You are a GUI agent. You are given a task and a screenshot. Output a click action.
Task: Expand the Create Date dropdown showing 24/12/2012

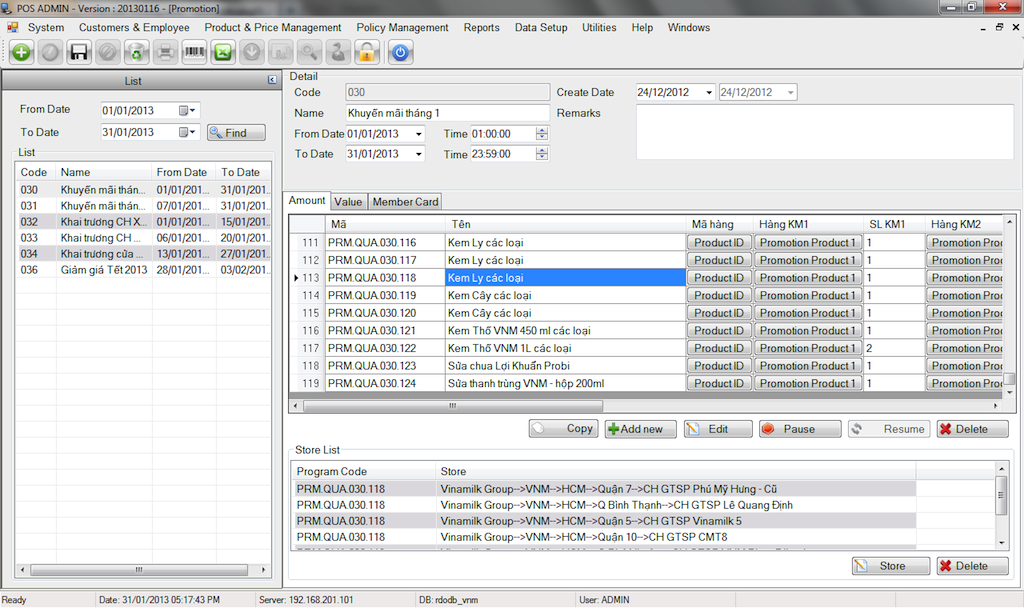[x=708, y=92]
